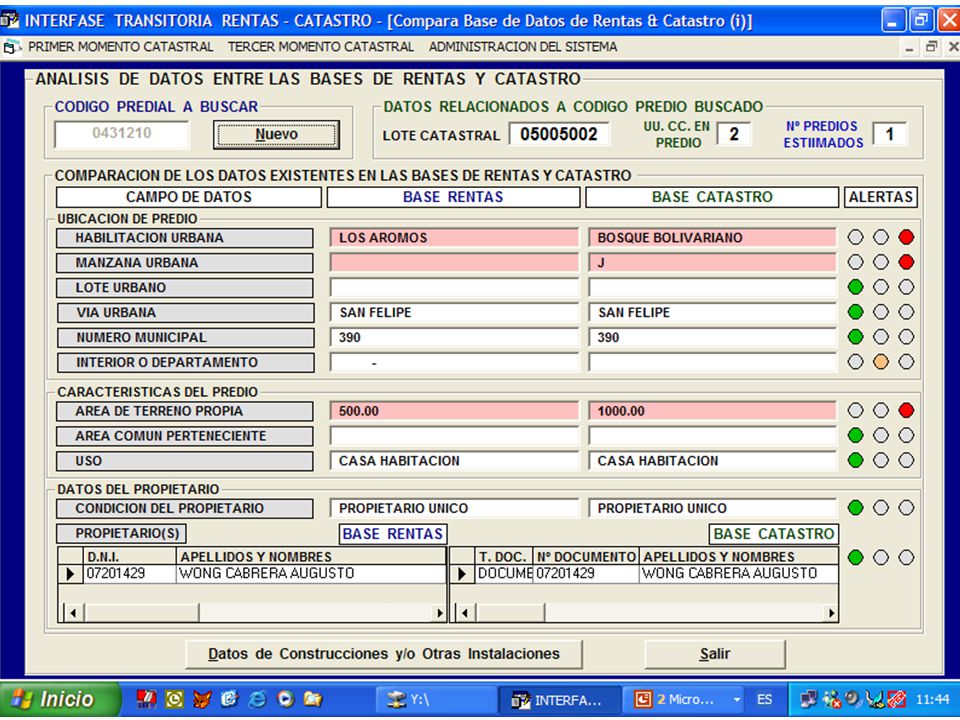Open Windows Media Player quick-launch icon
Viewport: 960px width, 720px height.
[x=285, y=699]
